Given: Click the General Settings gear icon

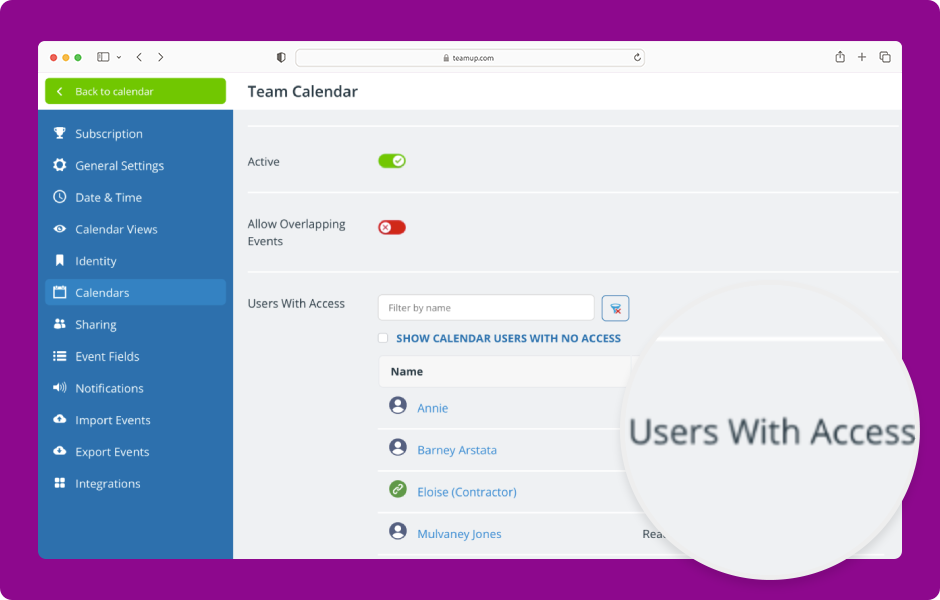Looking at the screenshot, I should click(61, 165).
